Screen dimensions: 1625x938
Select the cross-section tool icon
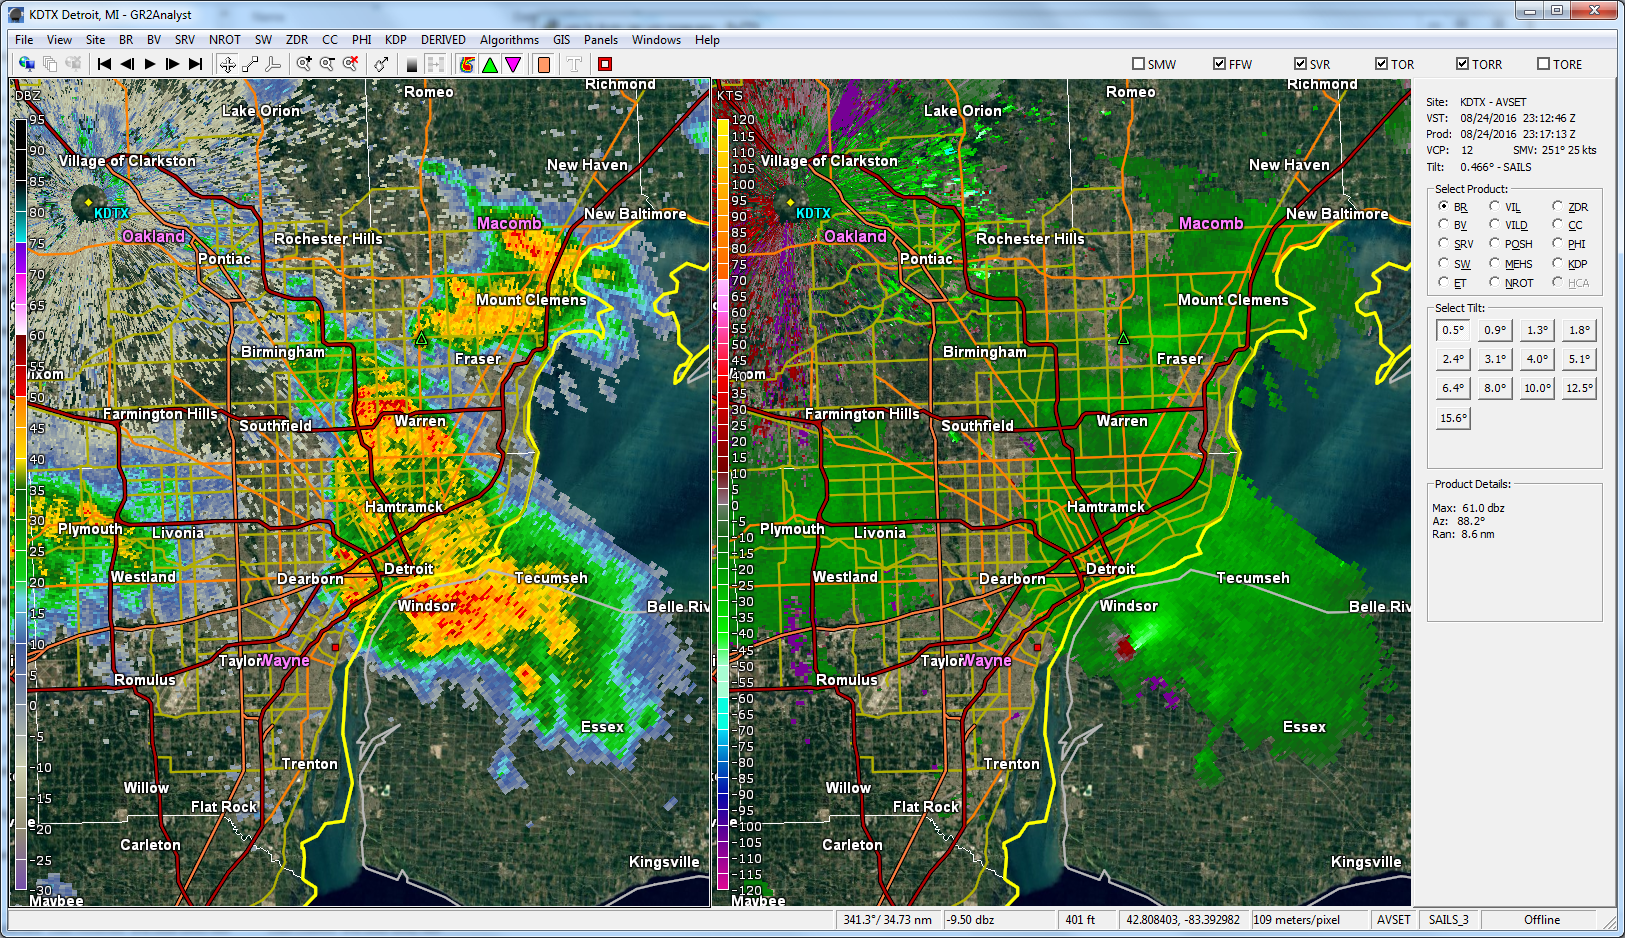273,64
